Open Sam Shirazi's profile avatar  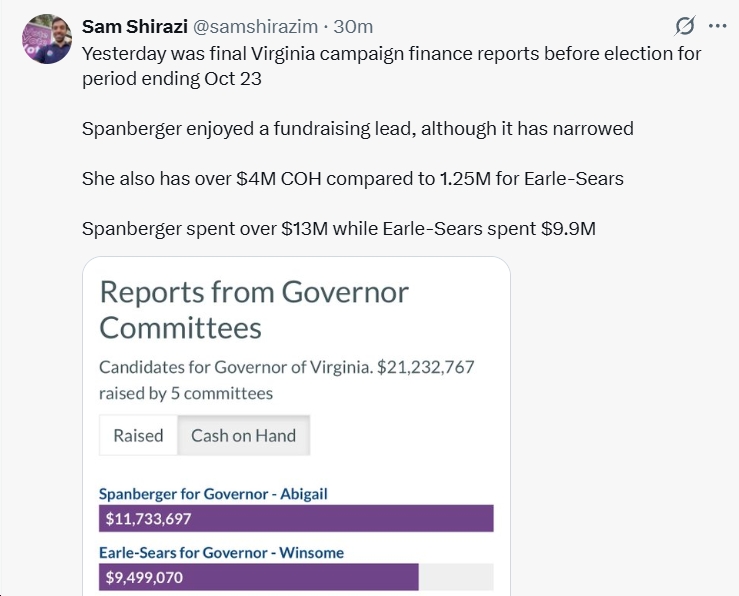[44, 39]
